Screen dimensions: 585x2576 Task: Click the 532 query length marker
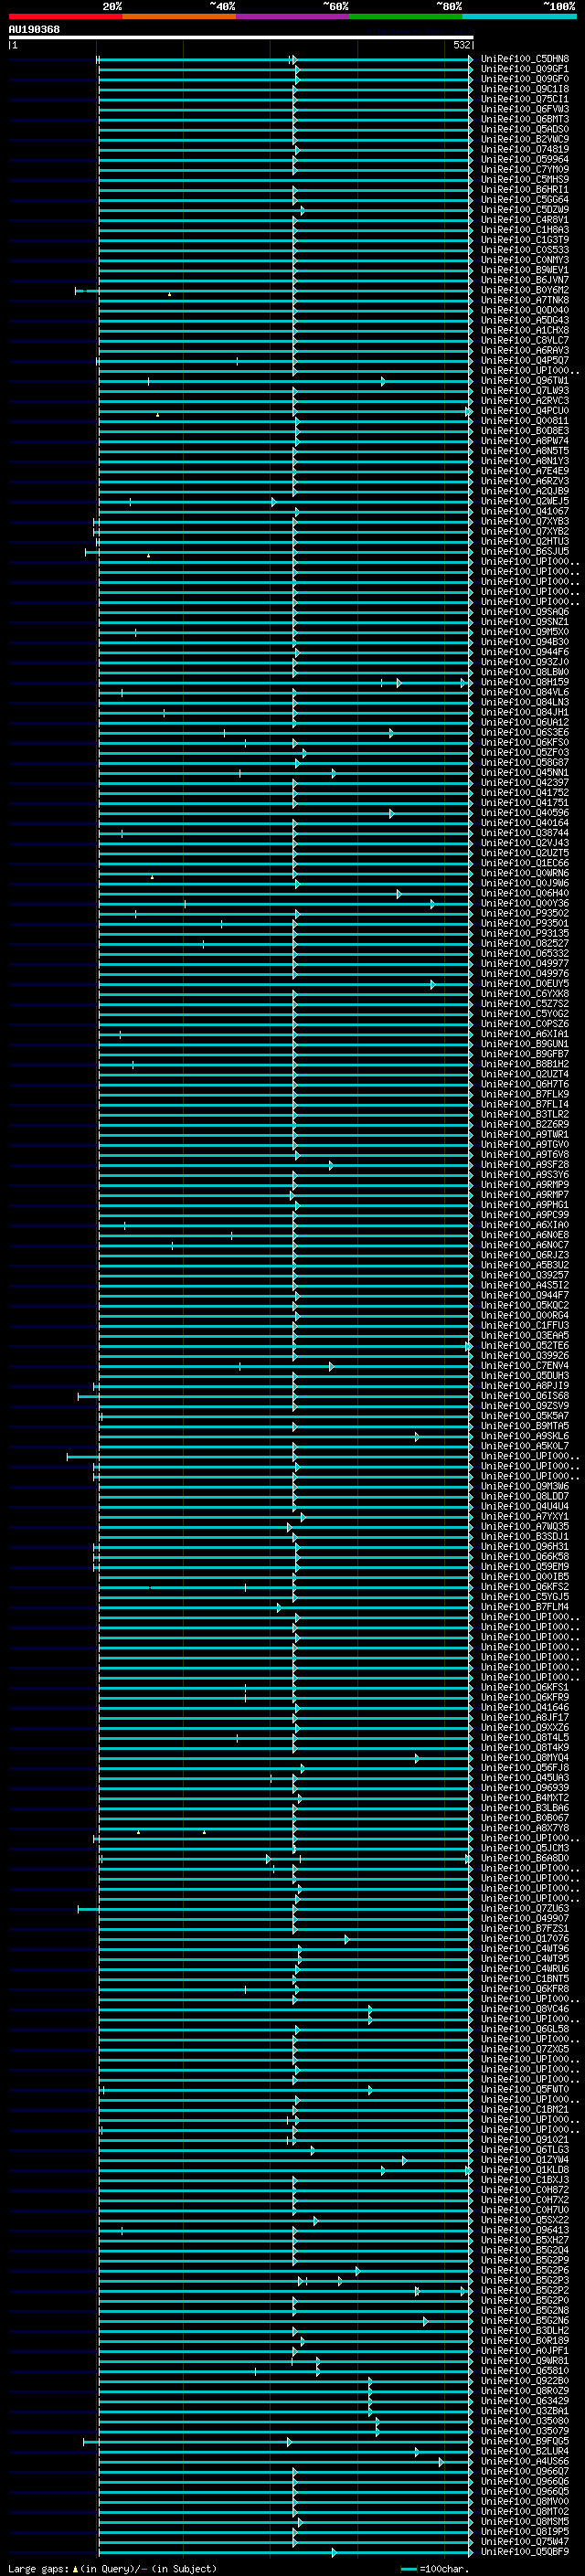[x=461, y=45]
